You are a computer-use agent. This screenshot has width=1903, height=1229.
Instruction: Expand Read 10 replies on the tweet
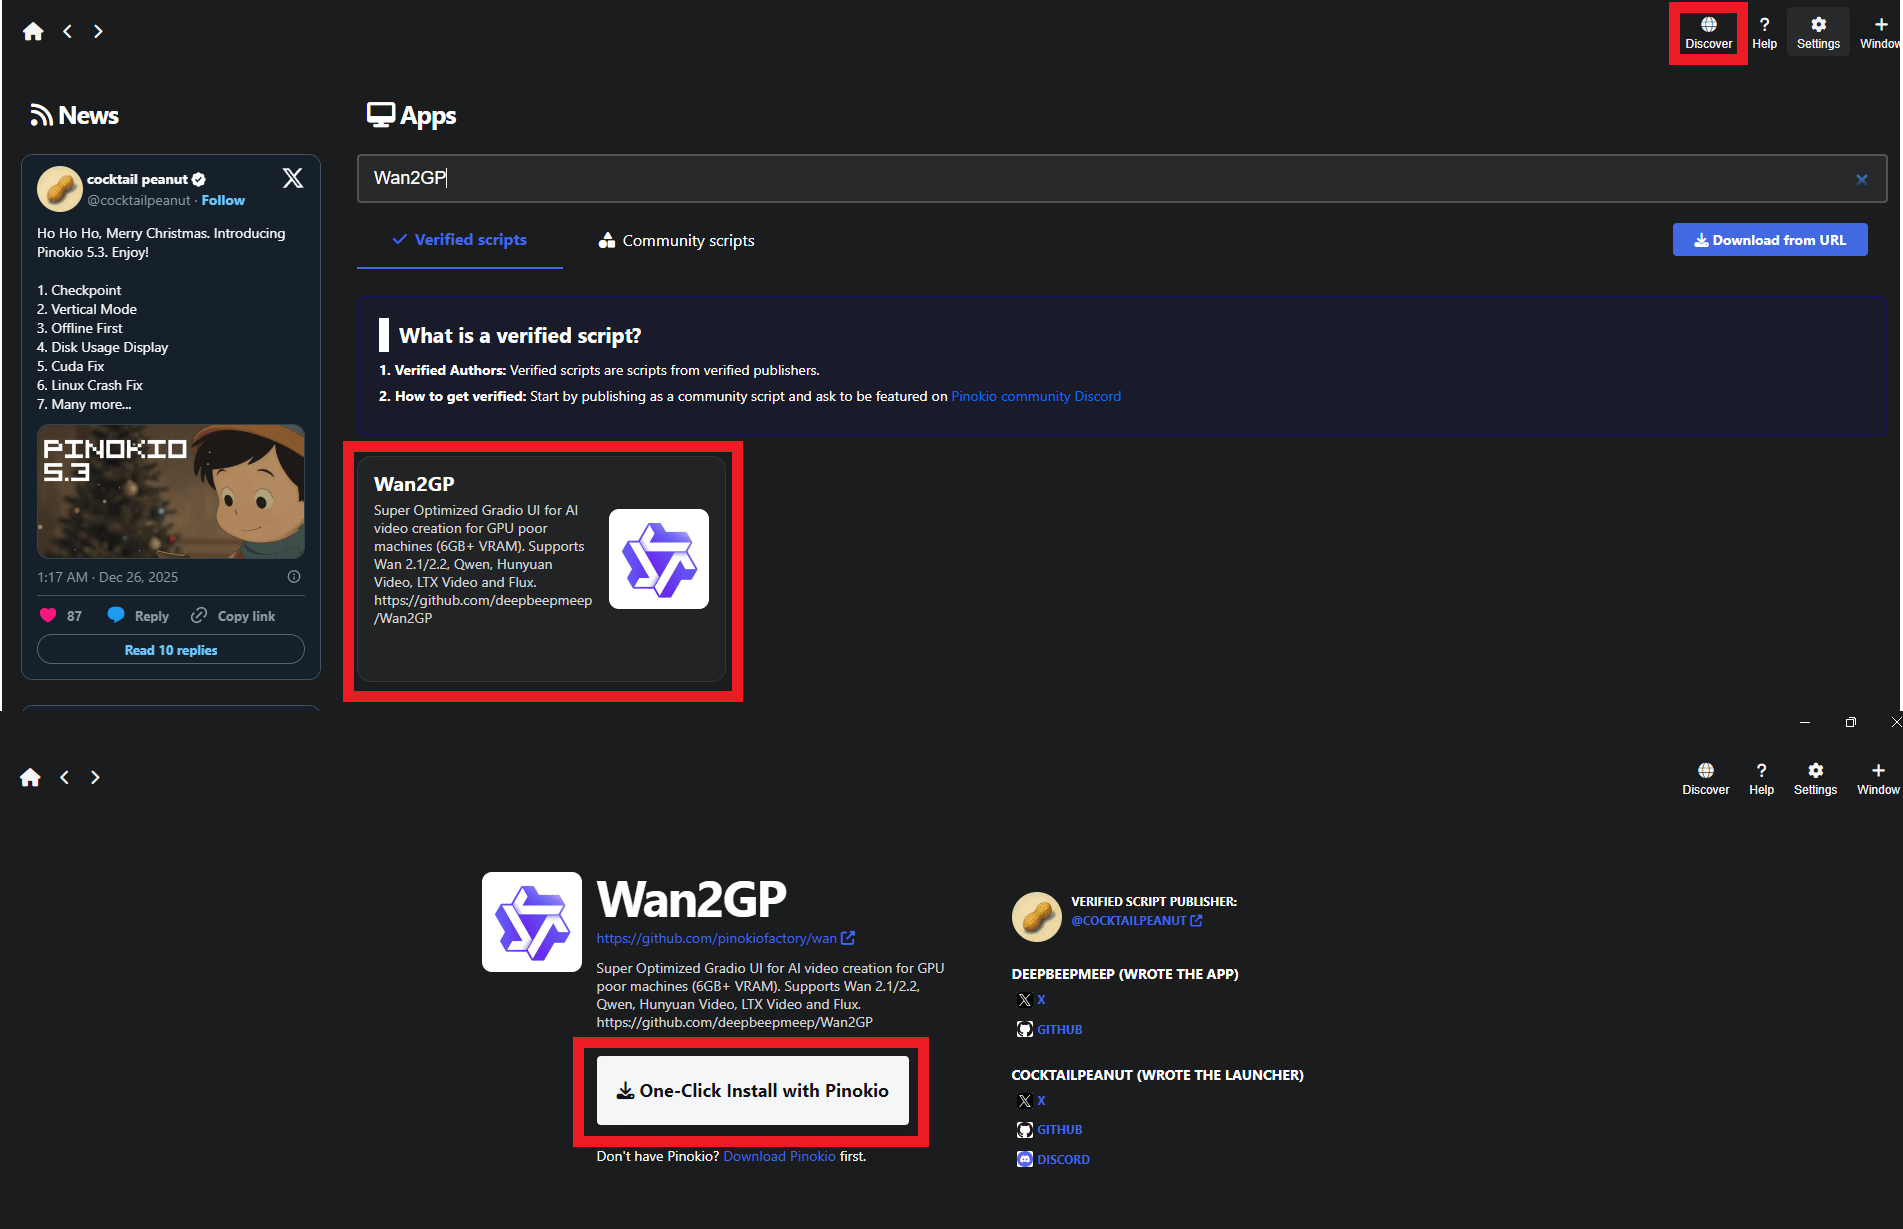click(170, 649)
